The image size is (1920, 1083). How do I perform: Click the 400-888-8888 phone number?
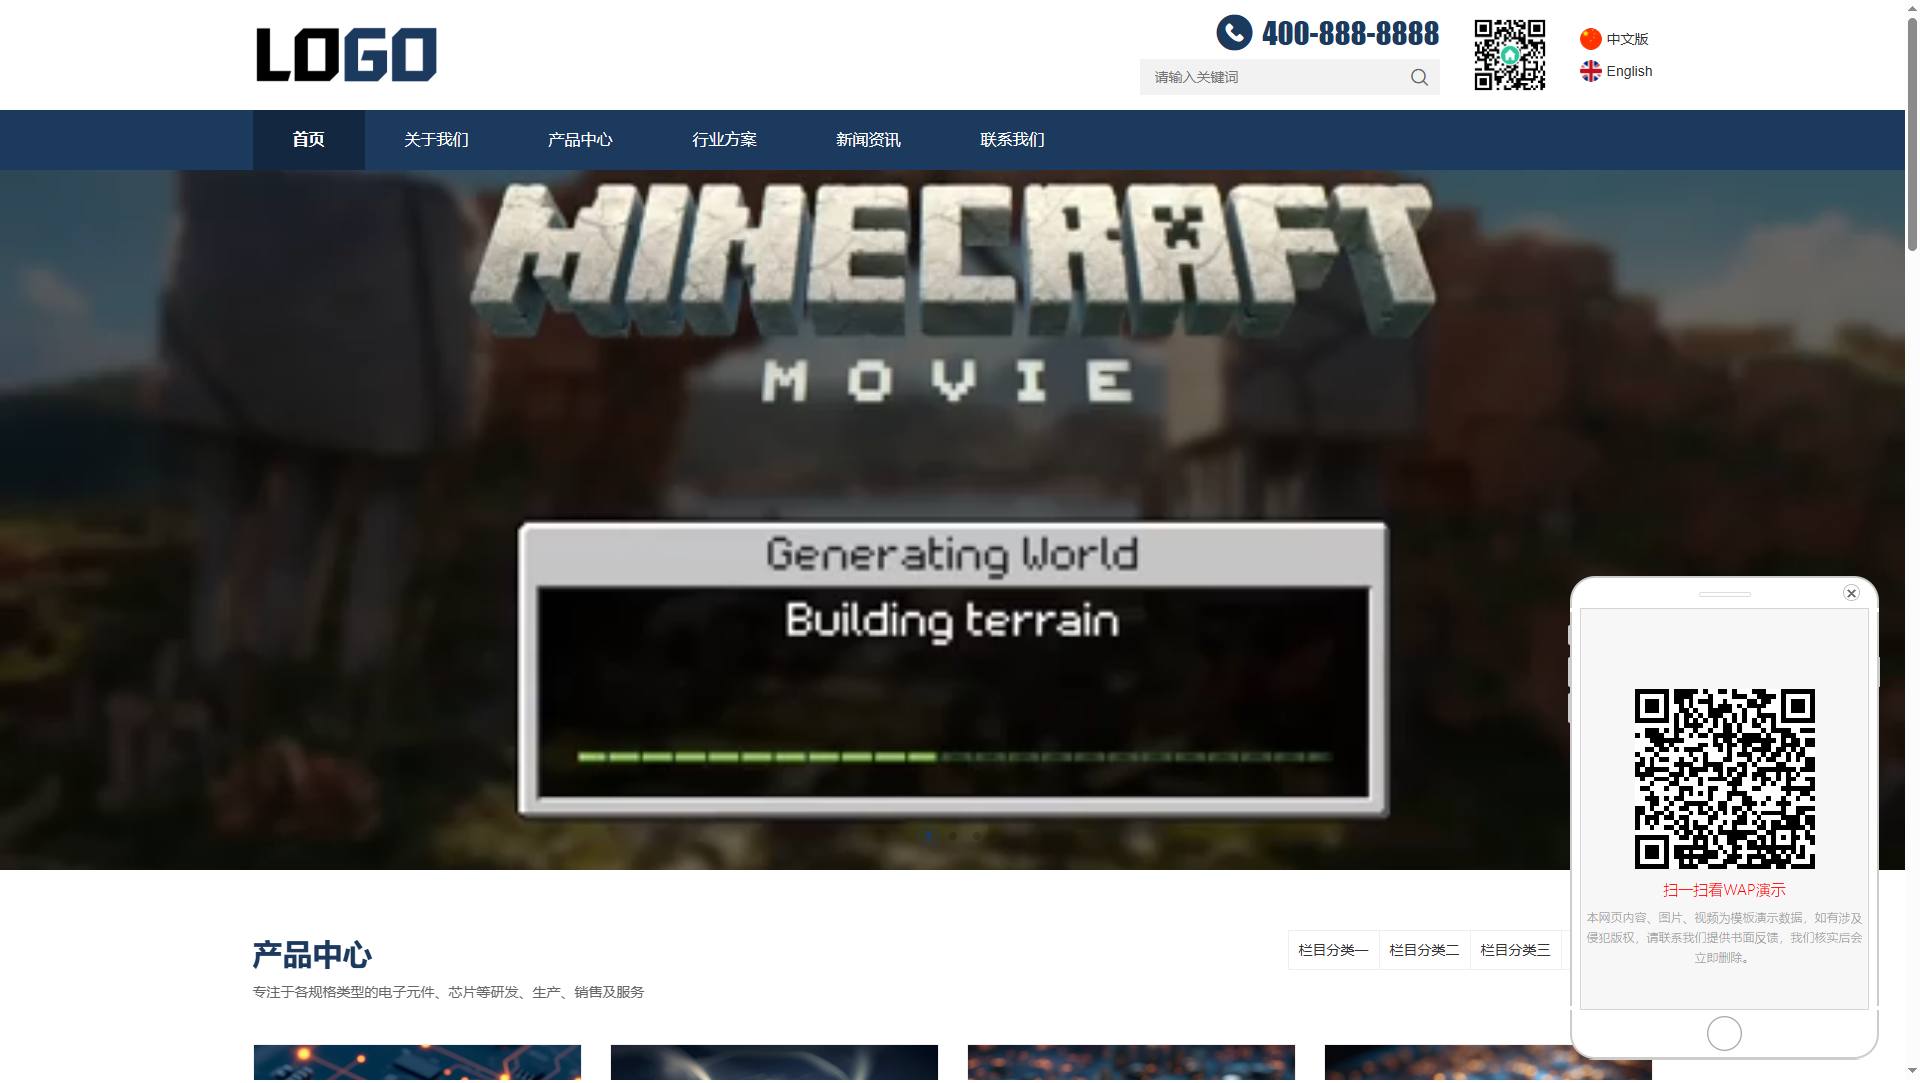click(1350, 33)
